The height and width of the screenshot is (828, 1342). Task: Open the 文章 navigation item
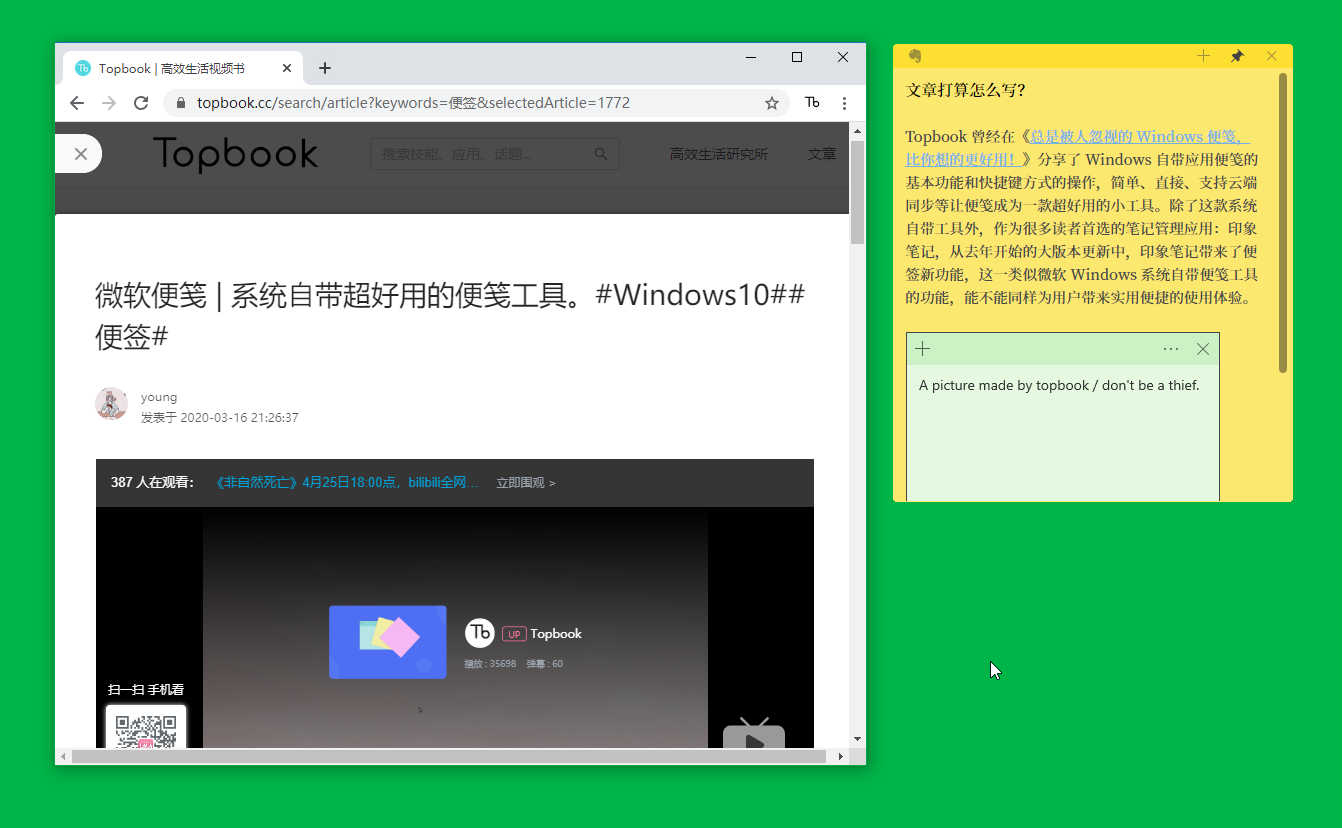point(822,154)
